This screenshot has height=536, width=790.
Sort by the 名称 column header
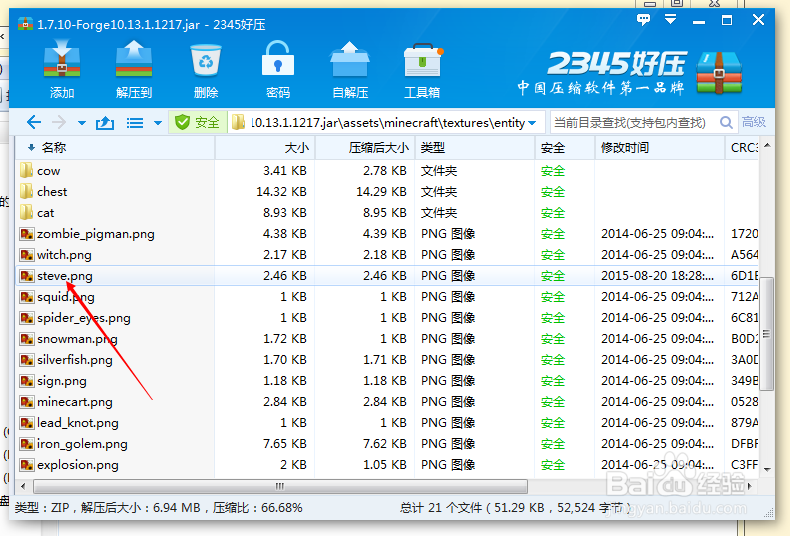pyautogui.click(x=115, y=148)
